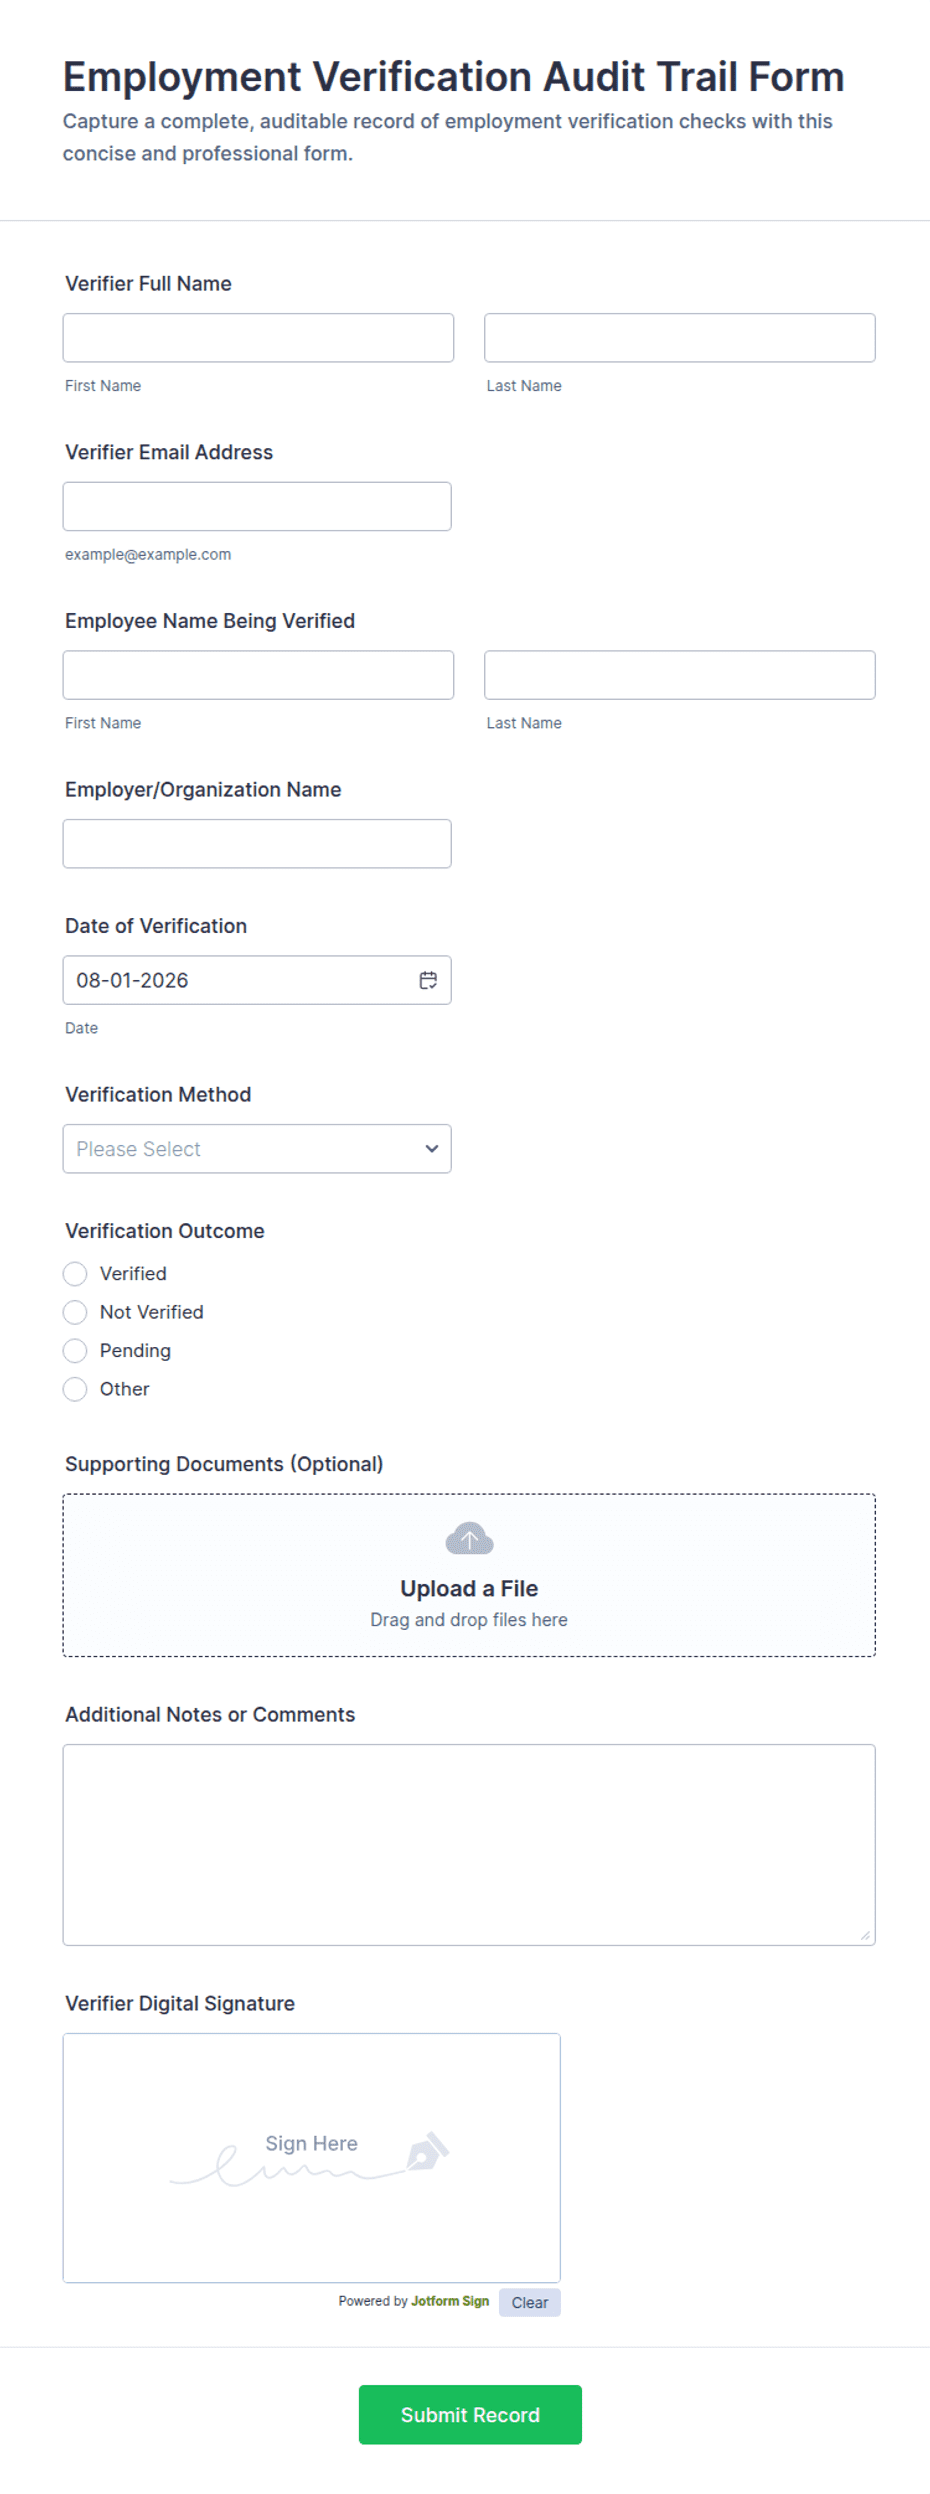Expand the Verification Method dropdown arrow

click(432, 1149)
